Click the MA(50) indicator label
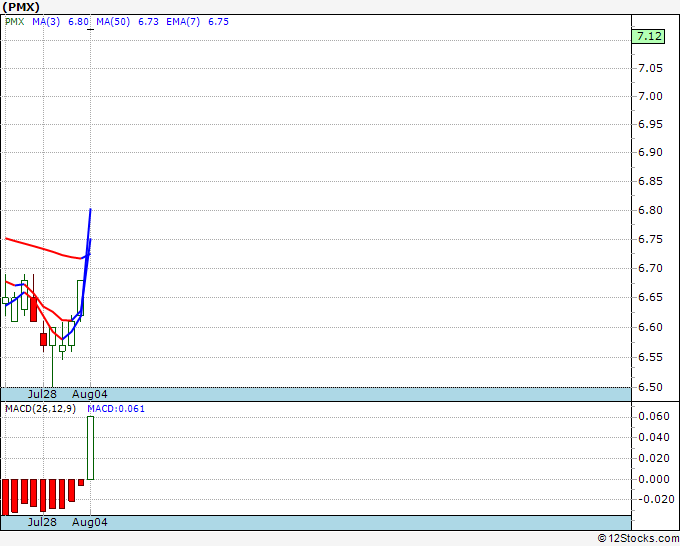The width and height of the screenshot is (680, 546). pyautogui.click(x=113, y=22)
